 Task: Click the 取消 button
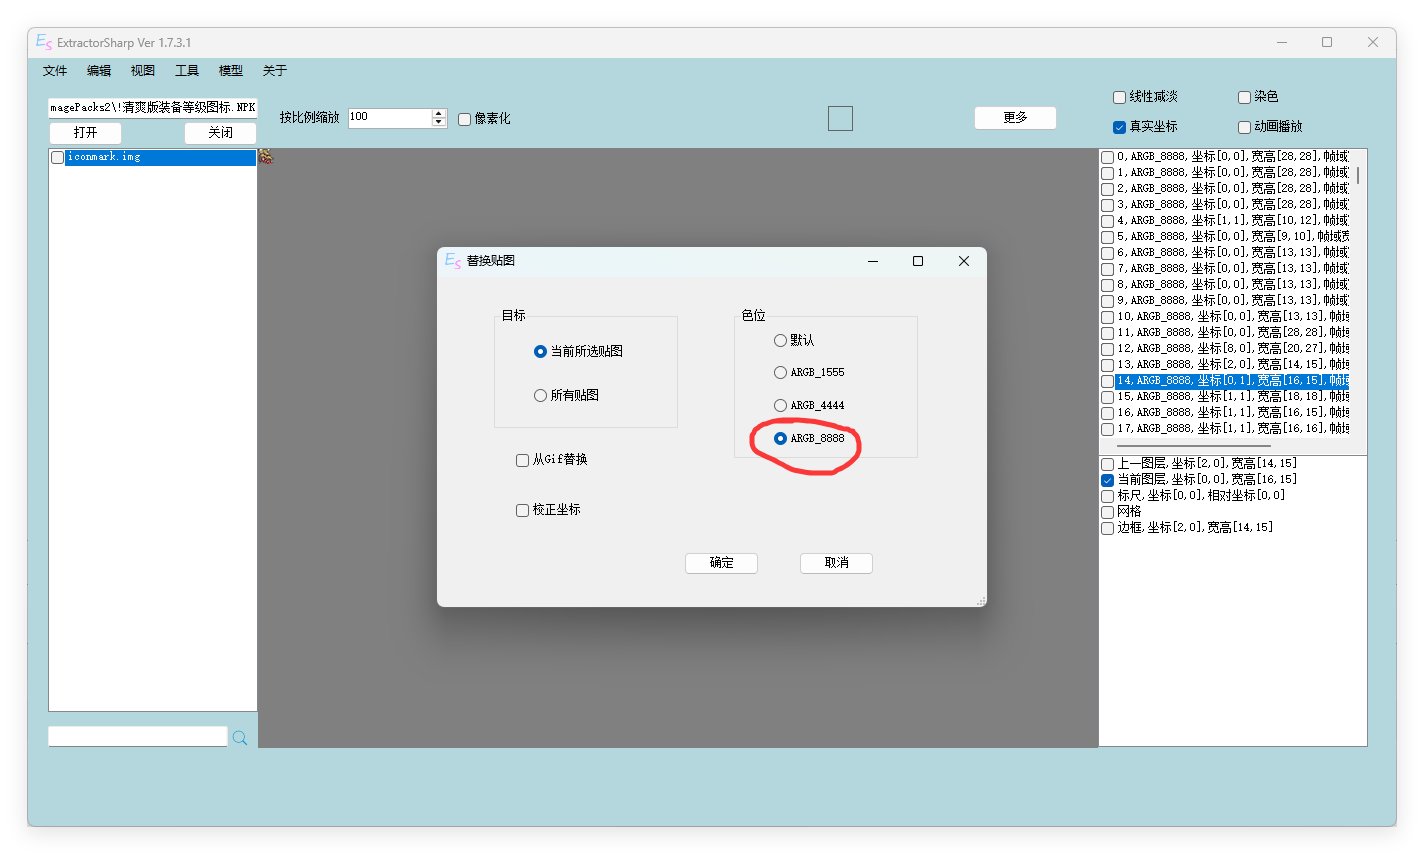[x=836, y=563]
